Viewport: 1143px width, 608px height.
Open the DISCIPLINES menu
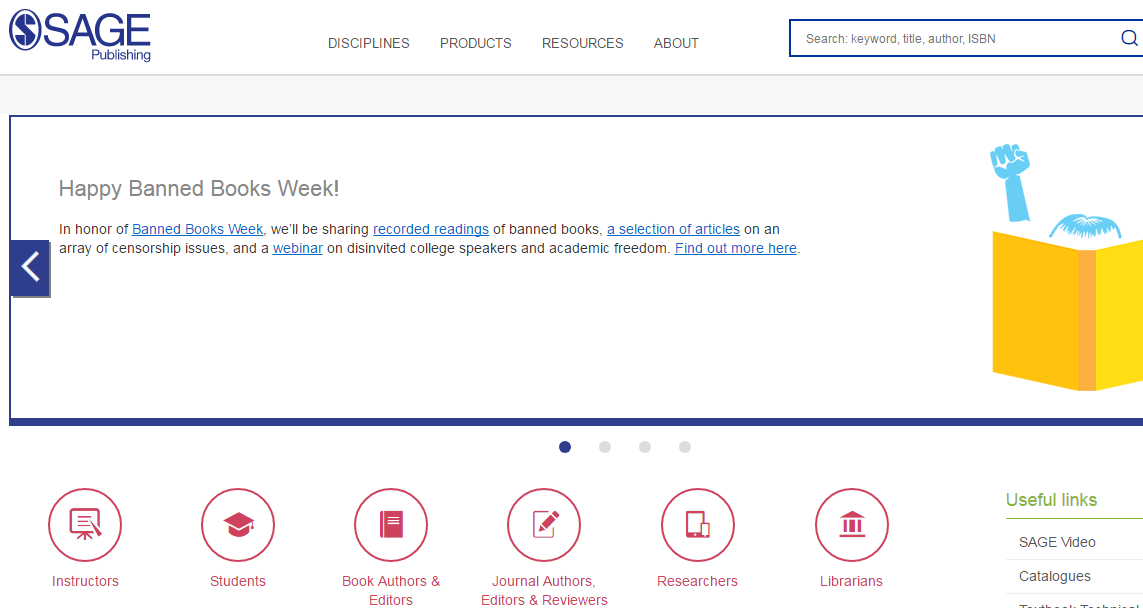coord(369,43)
